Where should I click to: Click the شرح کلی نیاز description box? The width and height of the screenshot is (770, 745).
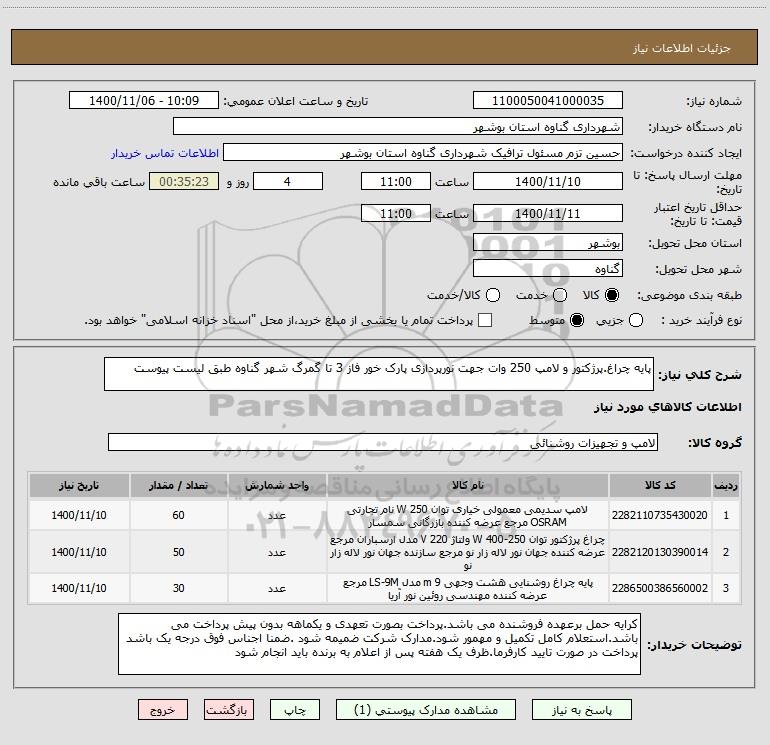coord(379,374)
